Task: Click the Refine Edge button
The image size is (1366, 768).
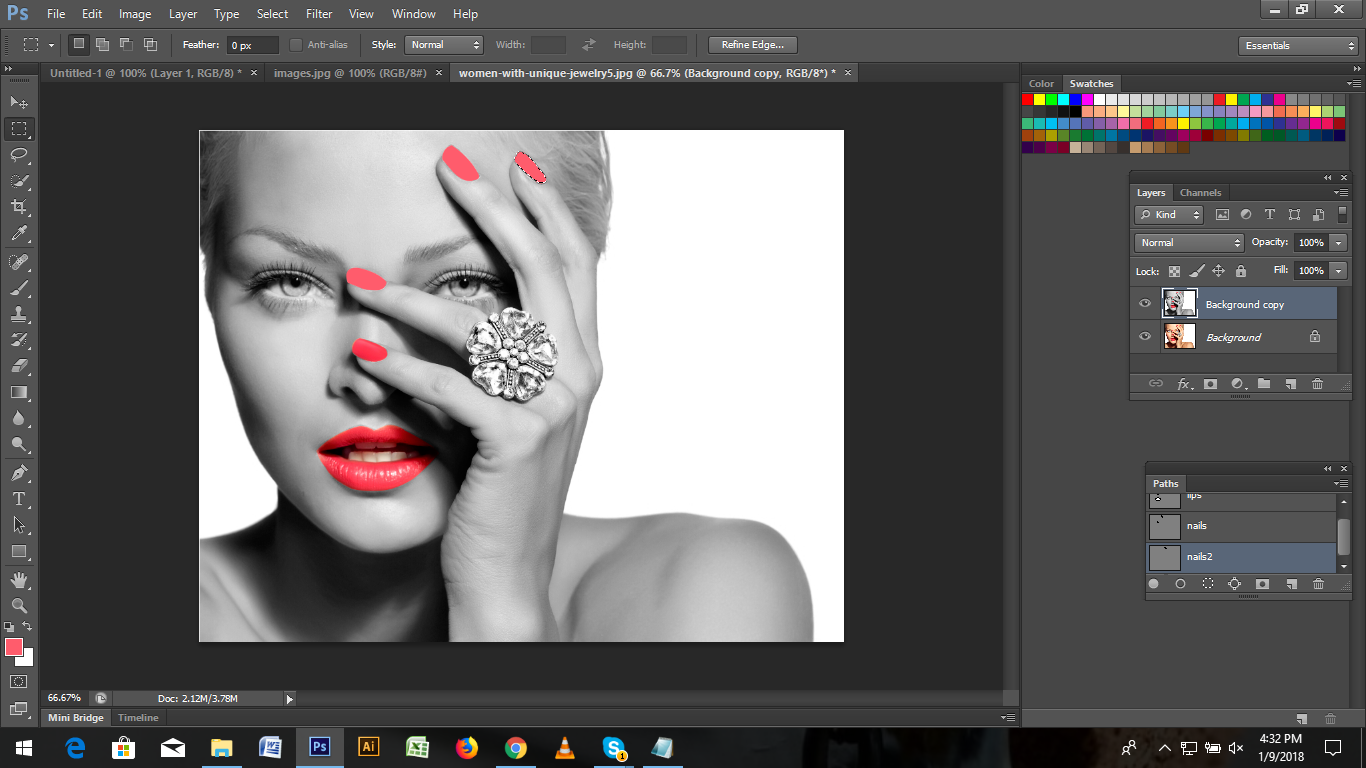Action: point(752,45)
